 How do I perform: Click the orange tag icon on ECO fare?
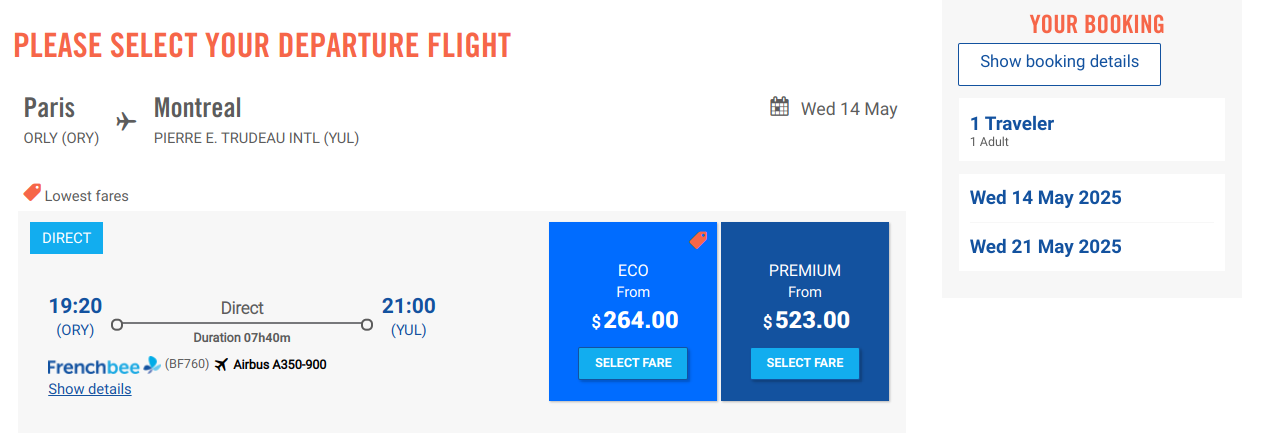pyautogui.click(x=698, y=240)
